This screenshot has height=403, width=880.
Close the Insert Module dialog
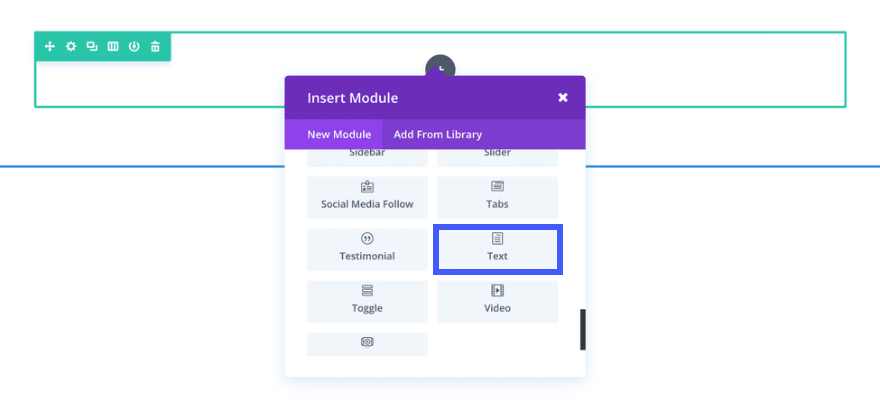pyautogui.click(x=563, y=97)
